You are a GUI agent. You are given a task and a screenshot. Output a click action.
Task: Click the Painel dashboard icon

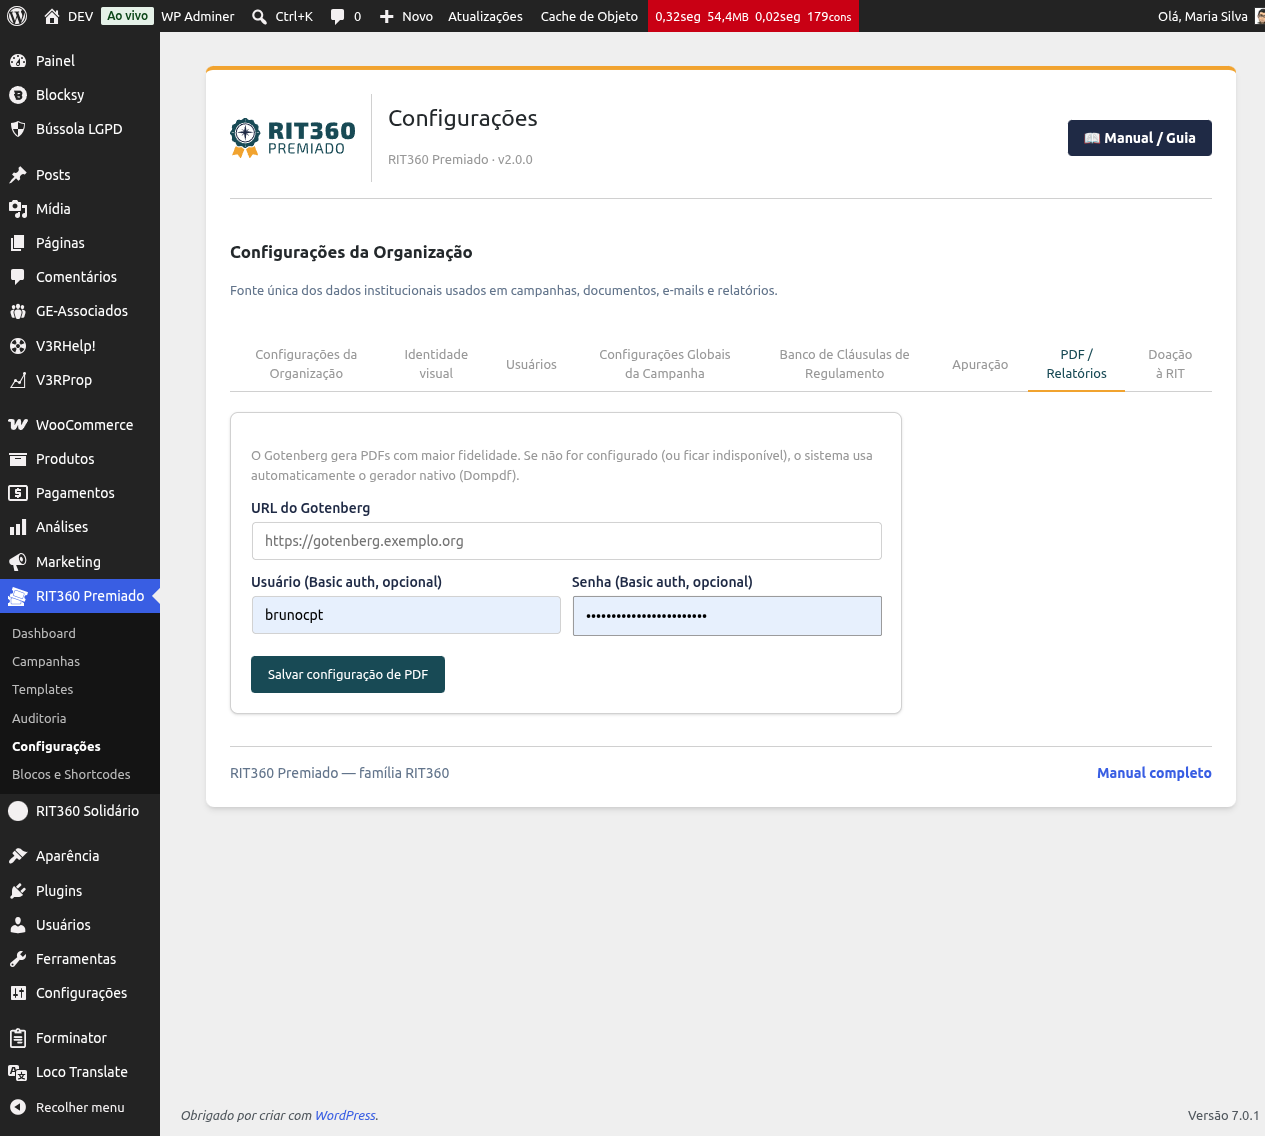pos(18,61)
